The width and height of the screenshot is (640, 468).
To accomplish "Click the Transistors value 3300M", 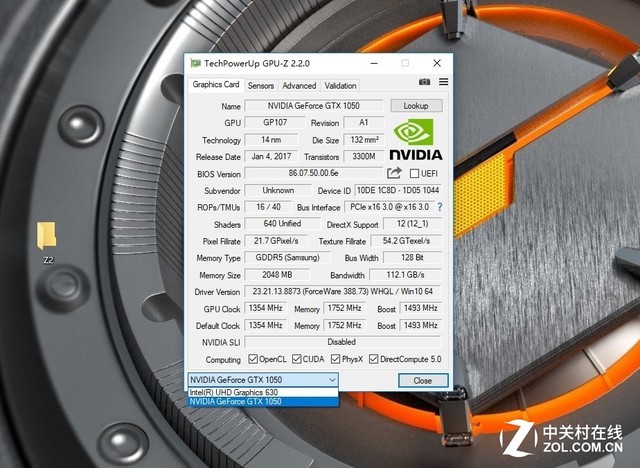I will (x=363, y=156).
